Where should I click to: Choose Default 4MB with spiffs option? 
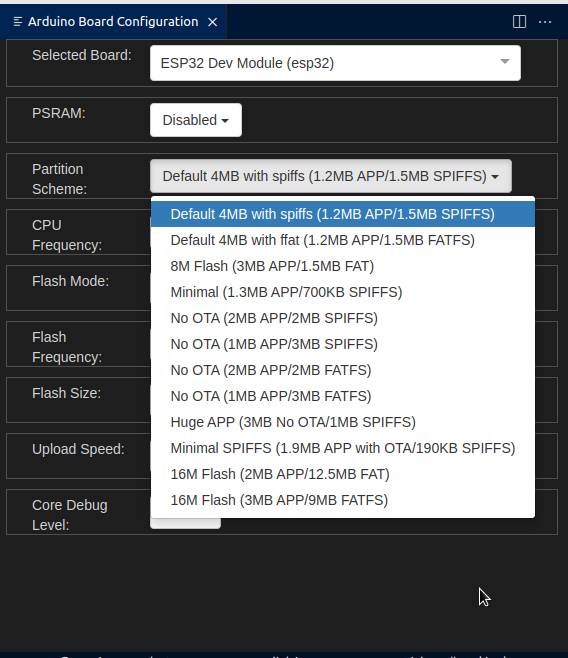point(343,214)
